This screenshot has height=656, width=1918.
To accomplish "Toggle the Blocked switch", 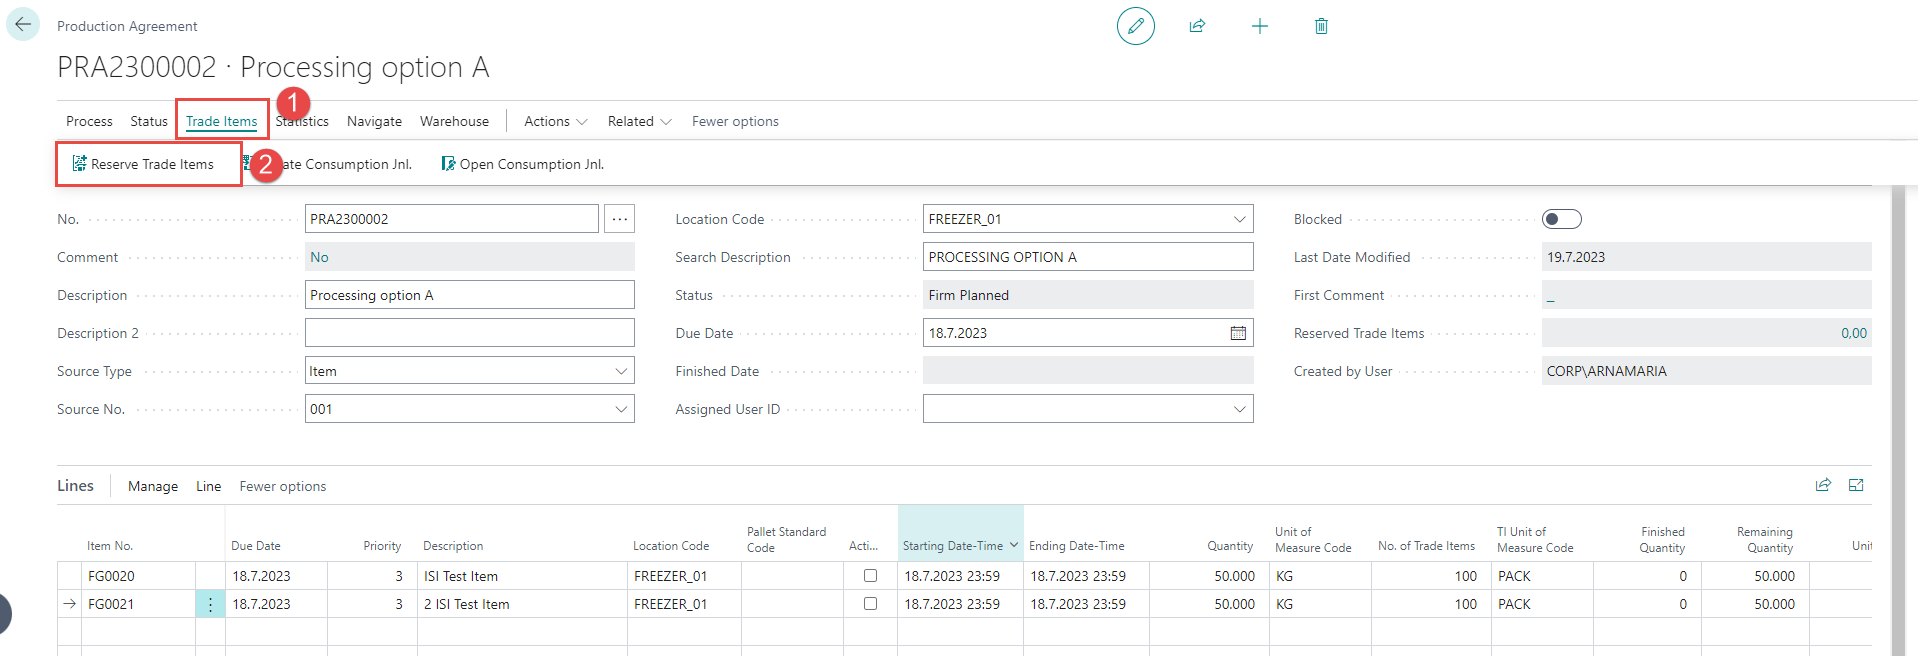I will pyautogui.click(x=1561, y=219).
